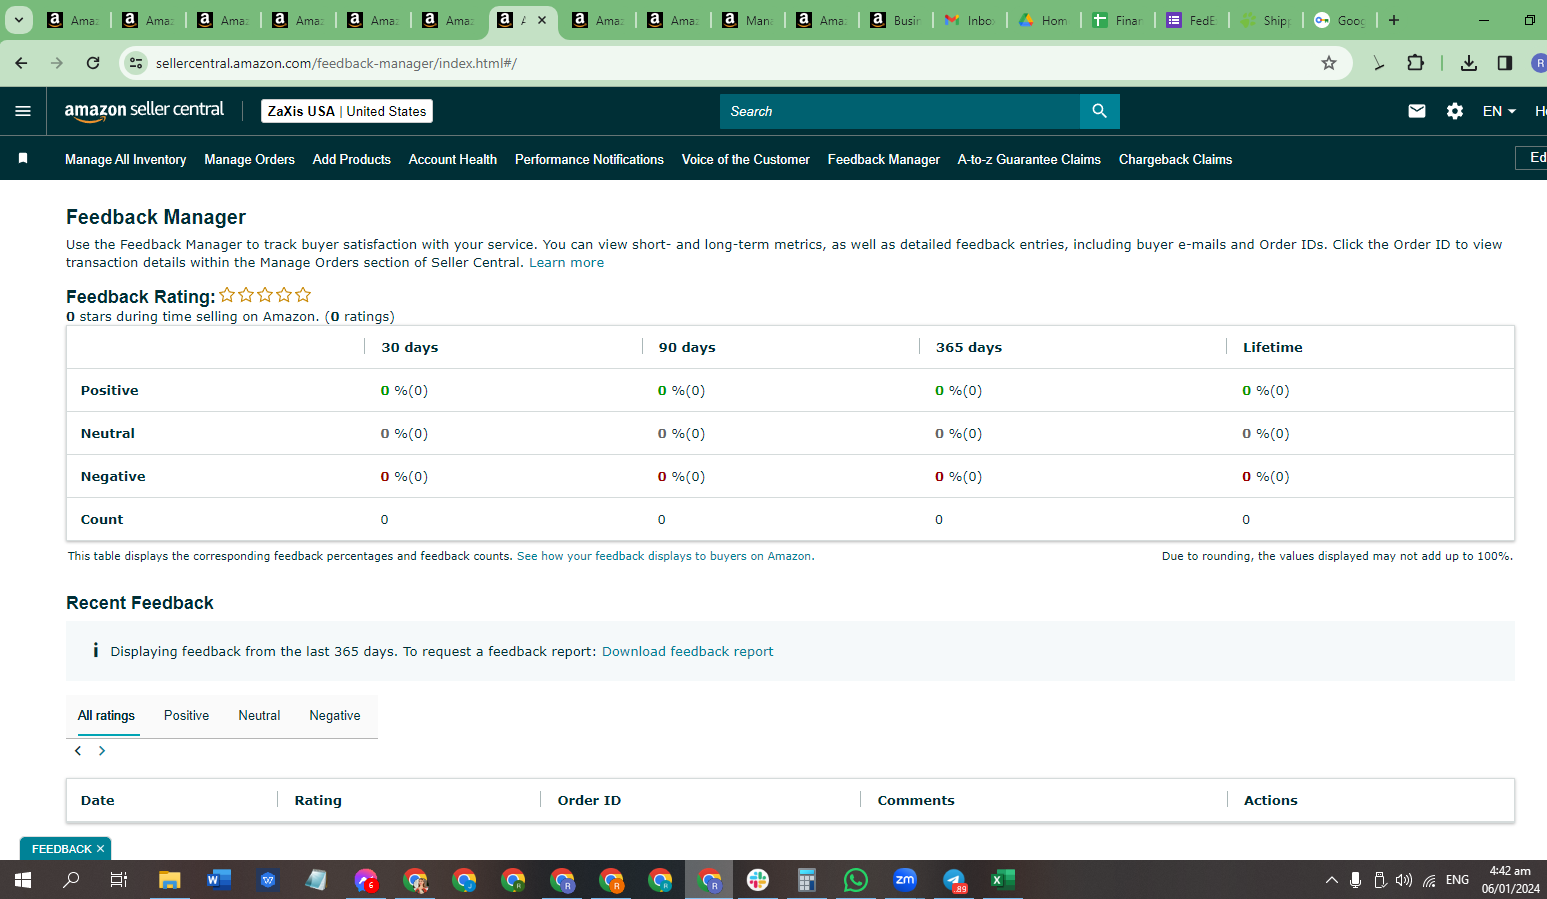Open Slack from the taskbar
1547x899 pixels.
(x=758, y=880)
